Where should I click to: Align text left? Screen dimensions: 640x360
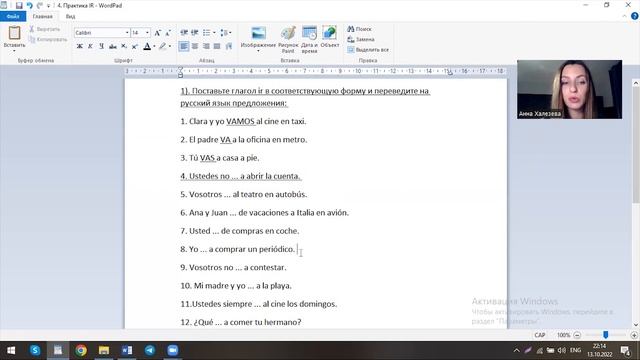click(184, 47)
